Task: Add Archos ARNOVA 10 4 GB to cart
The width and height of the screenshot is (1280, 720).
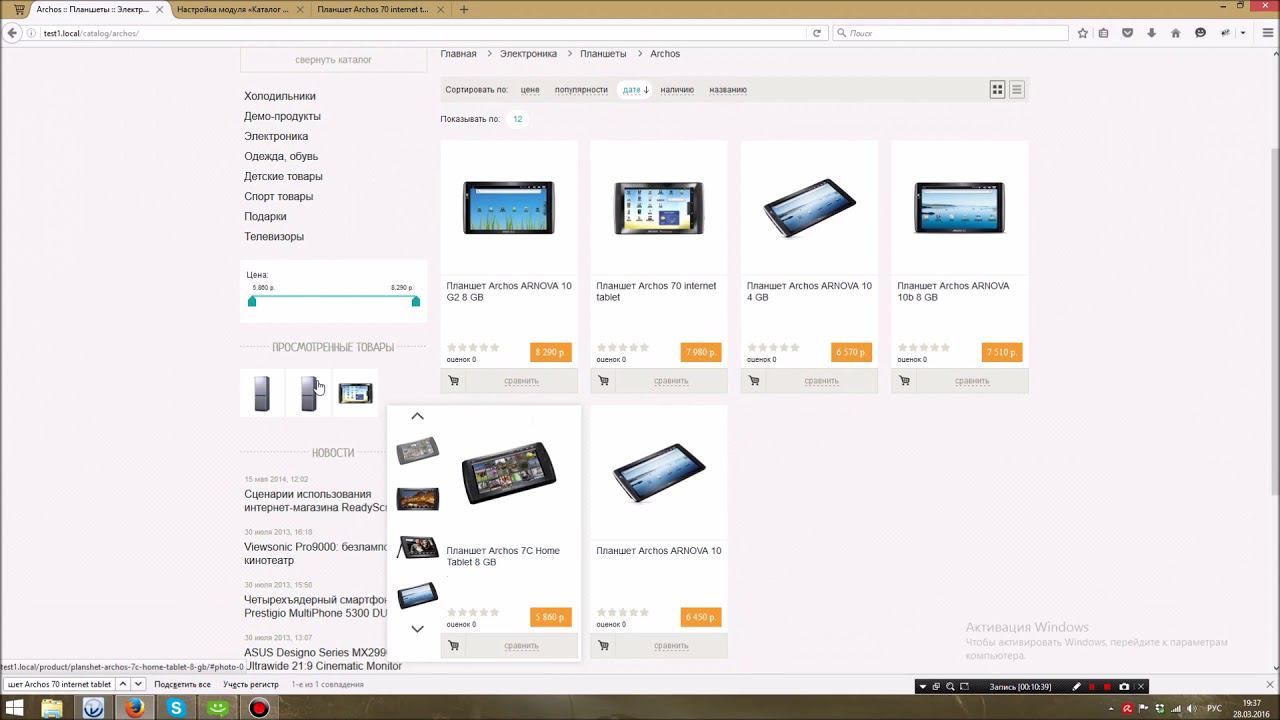Action: coord(754,381)
